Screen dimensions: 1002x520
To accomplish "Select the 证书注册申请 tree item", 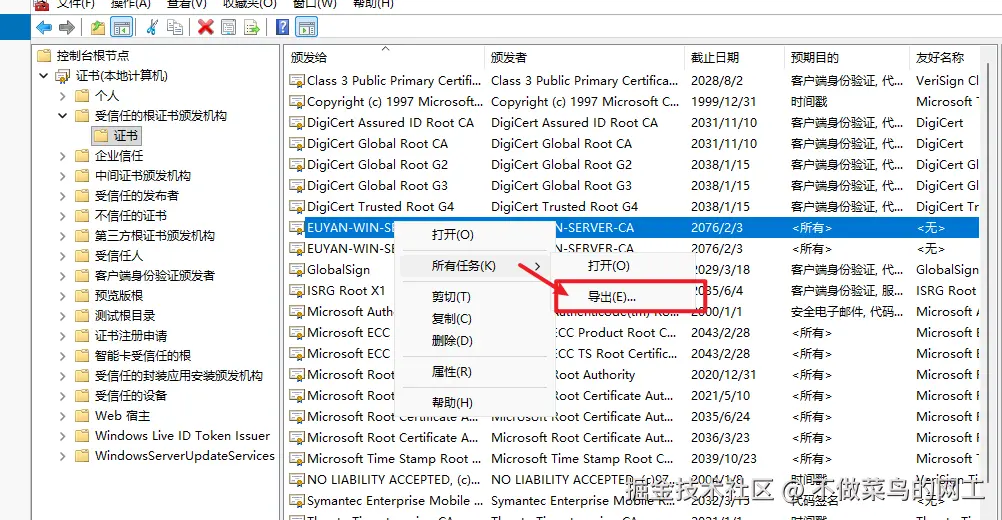I will (131, 336).
